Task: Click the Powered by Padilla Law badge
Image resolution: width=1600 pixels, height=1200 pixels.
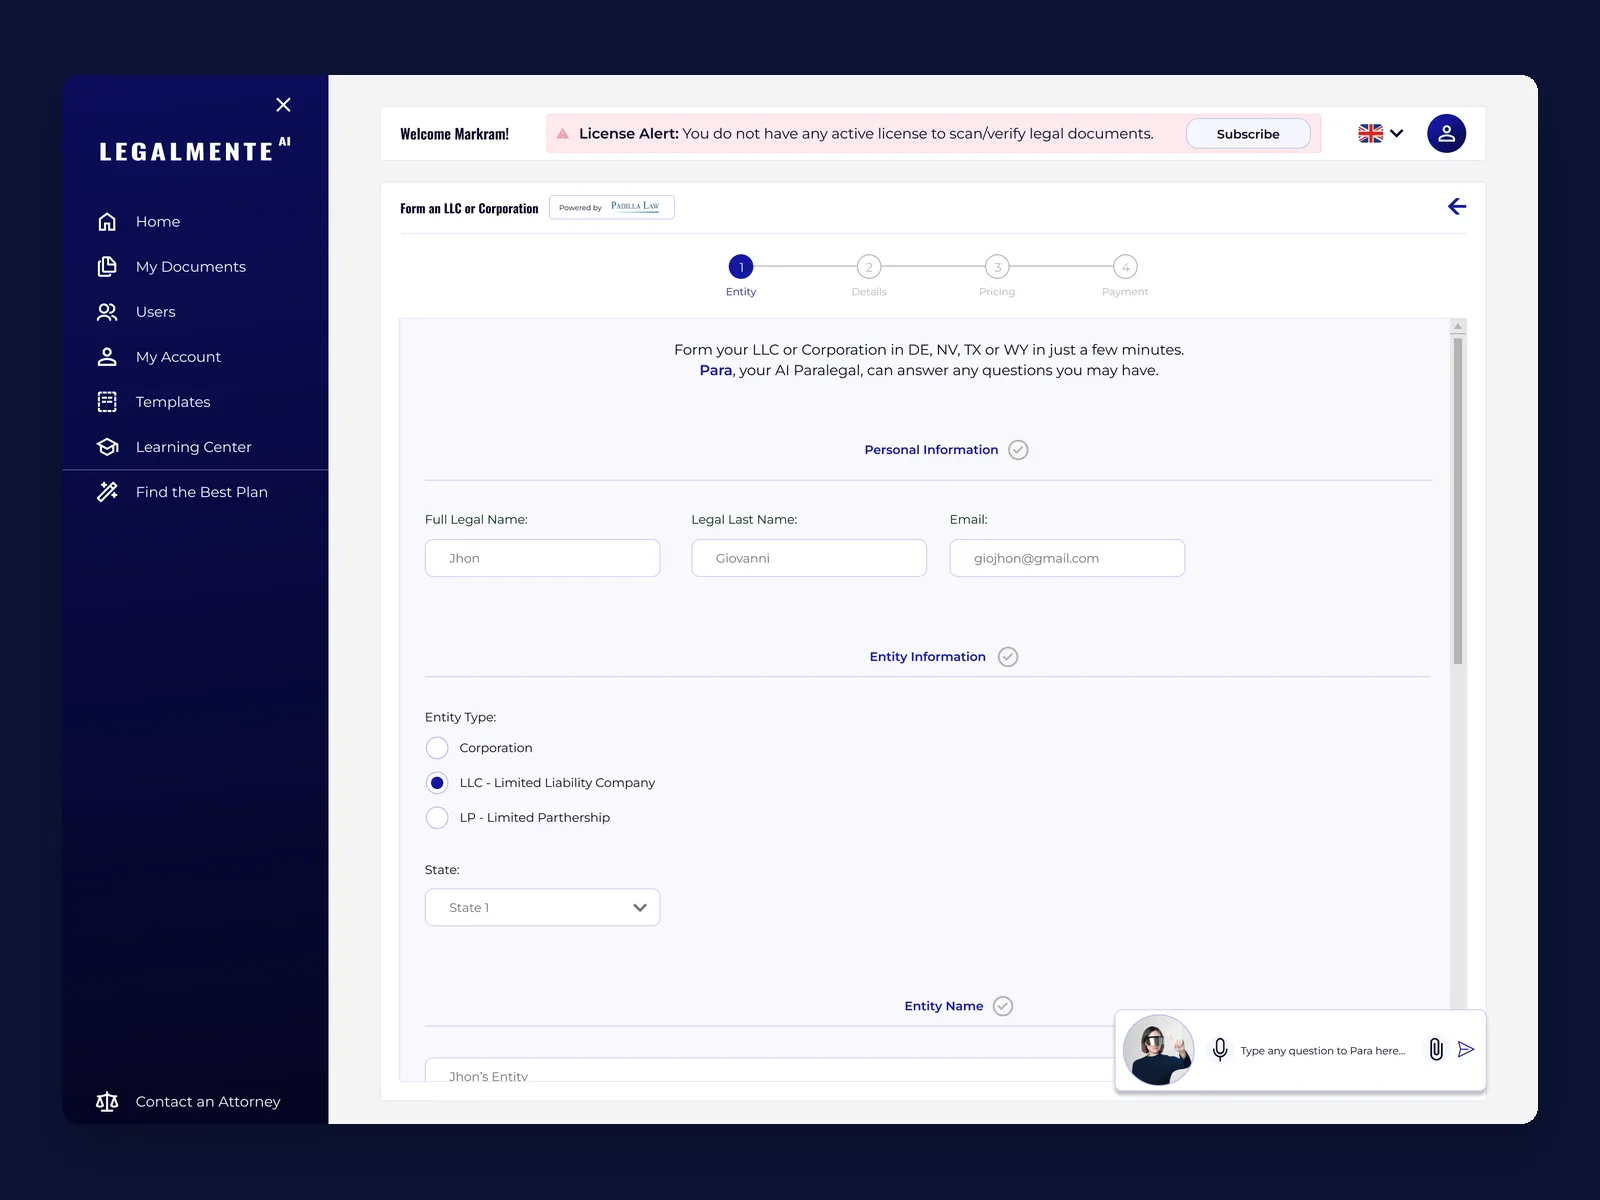Action: (612, 207)
